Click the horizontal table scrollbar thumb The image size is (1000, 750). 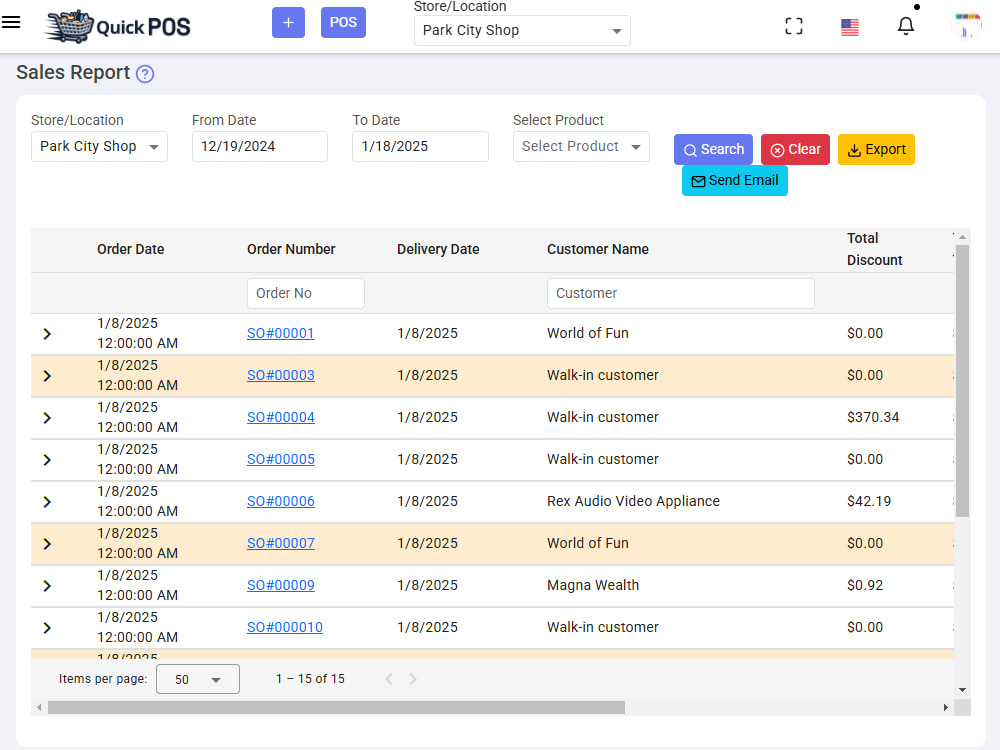click(x=336, y=708)
